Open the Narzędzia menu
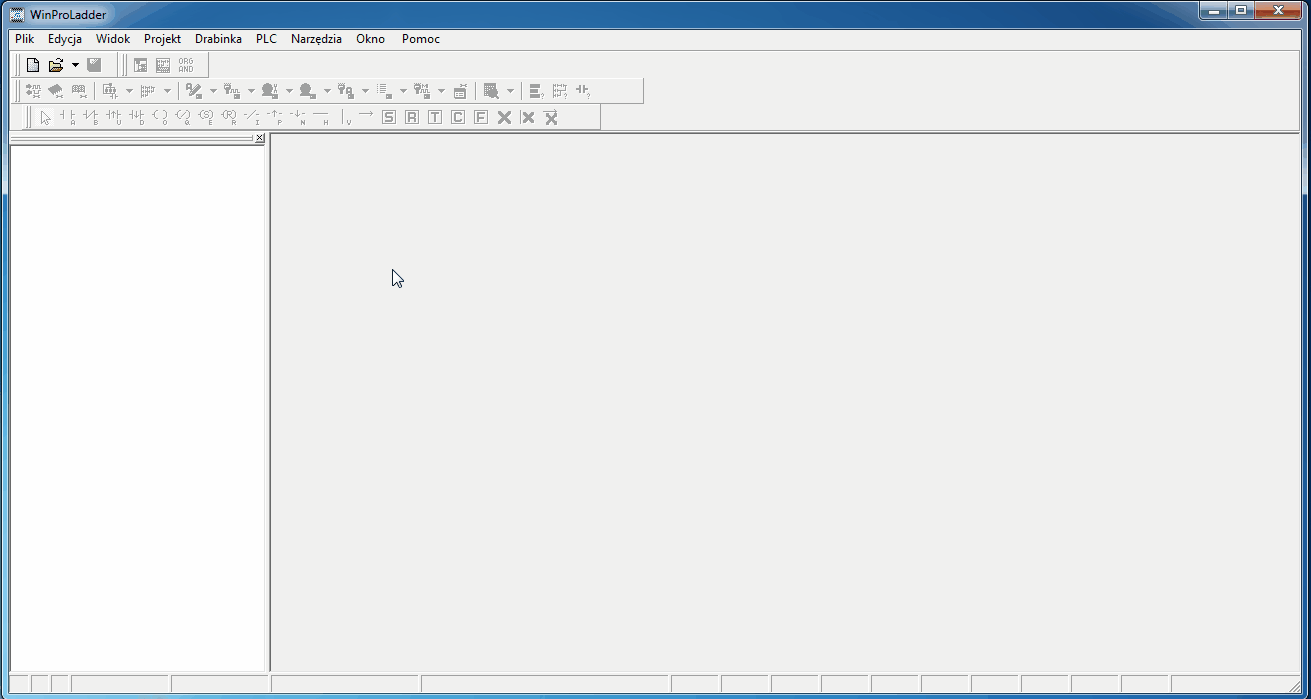This screenshot has height=699, width=1311. click(x=316, y=39)
